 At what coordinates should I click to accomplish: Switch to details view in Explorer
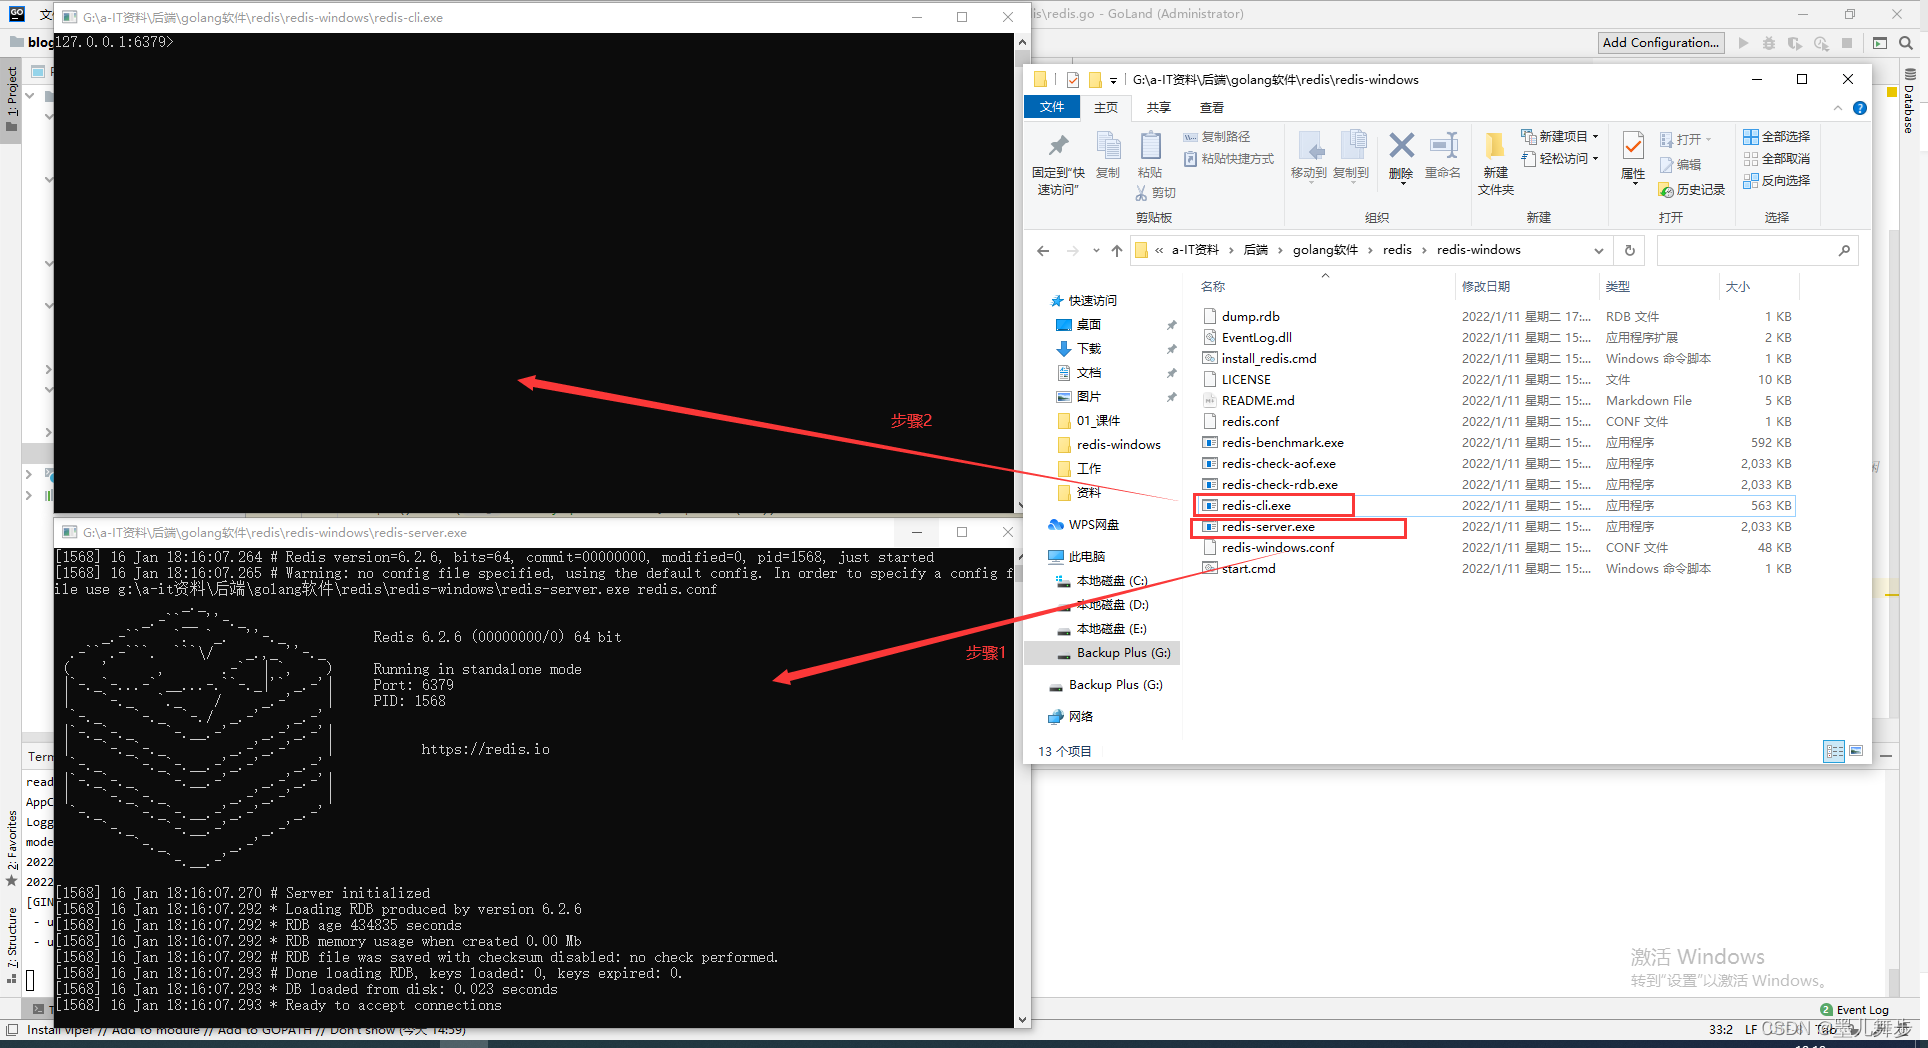click(1834, 751)
